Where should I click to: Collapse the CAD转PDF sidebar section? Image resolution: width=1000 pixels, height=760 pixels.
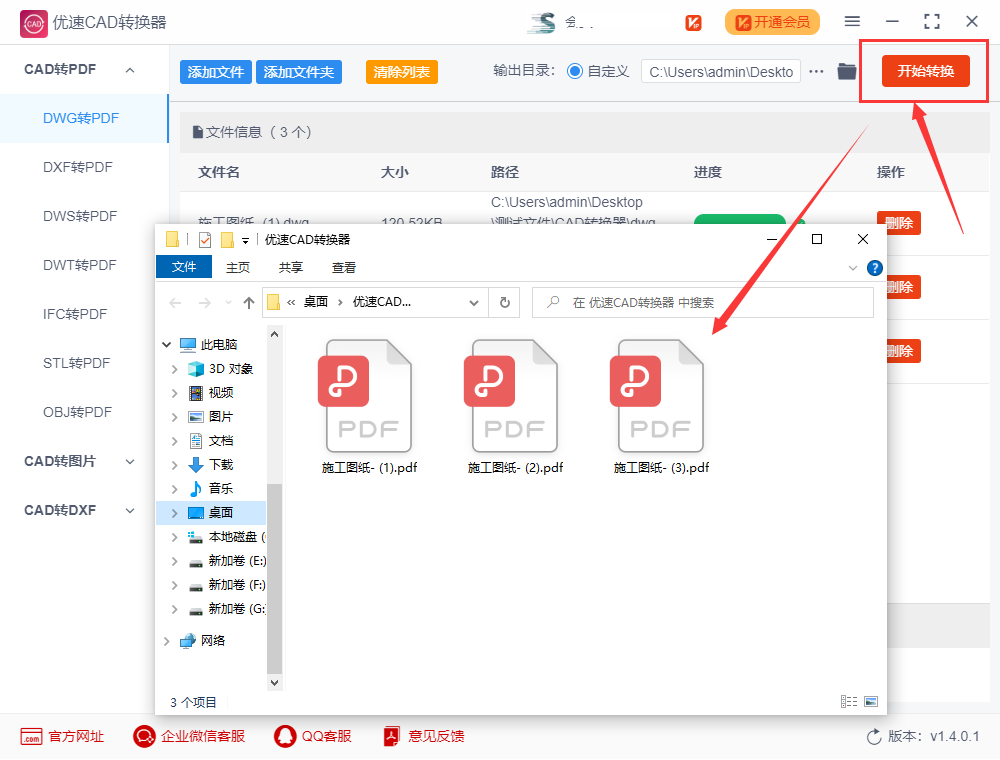click(128, 69)
